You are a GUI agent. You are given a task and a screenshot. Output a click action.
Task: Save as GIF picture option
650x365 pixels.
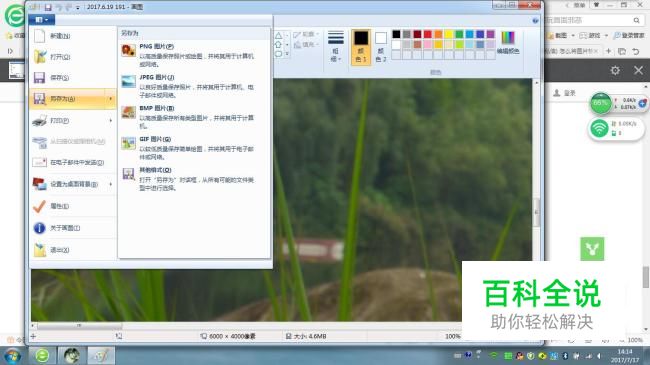[x=194, y=148]
